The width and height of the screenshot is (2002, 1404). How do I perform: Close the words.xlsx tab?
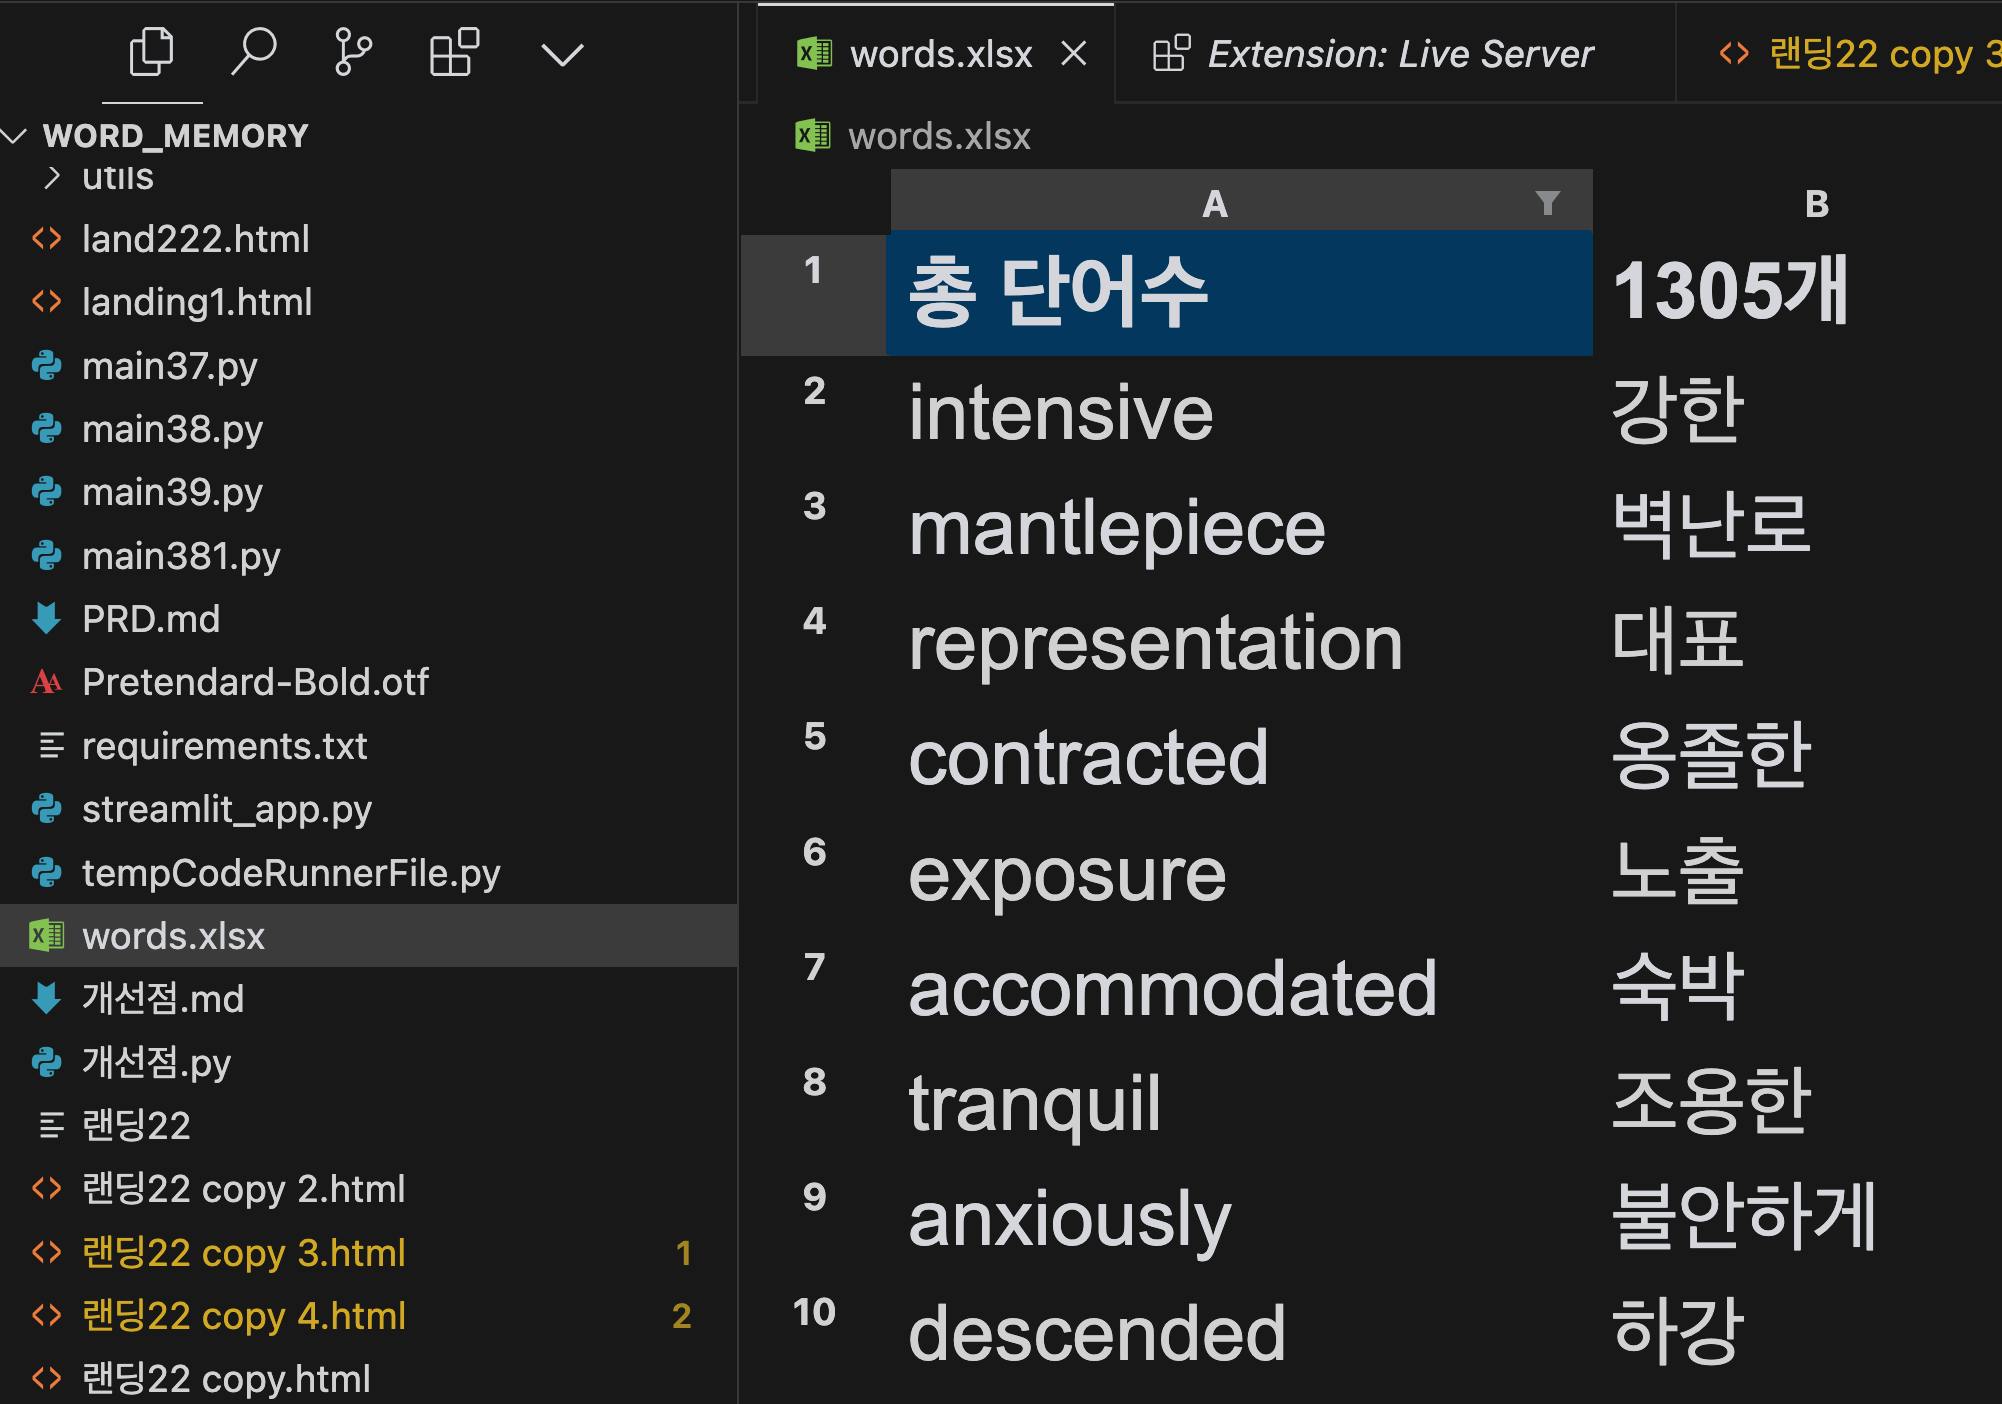tap(1074, 54)
